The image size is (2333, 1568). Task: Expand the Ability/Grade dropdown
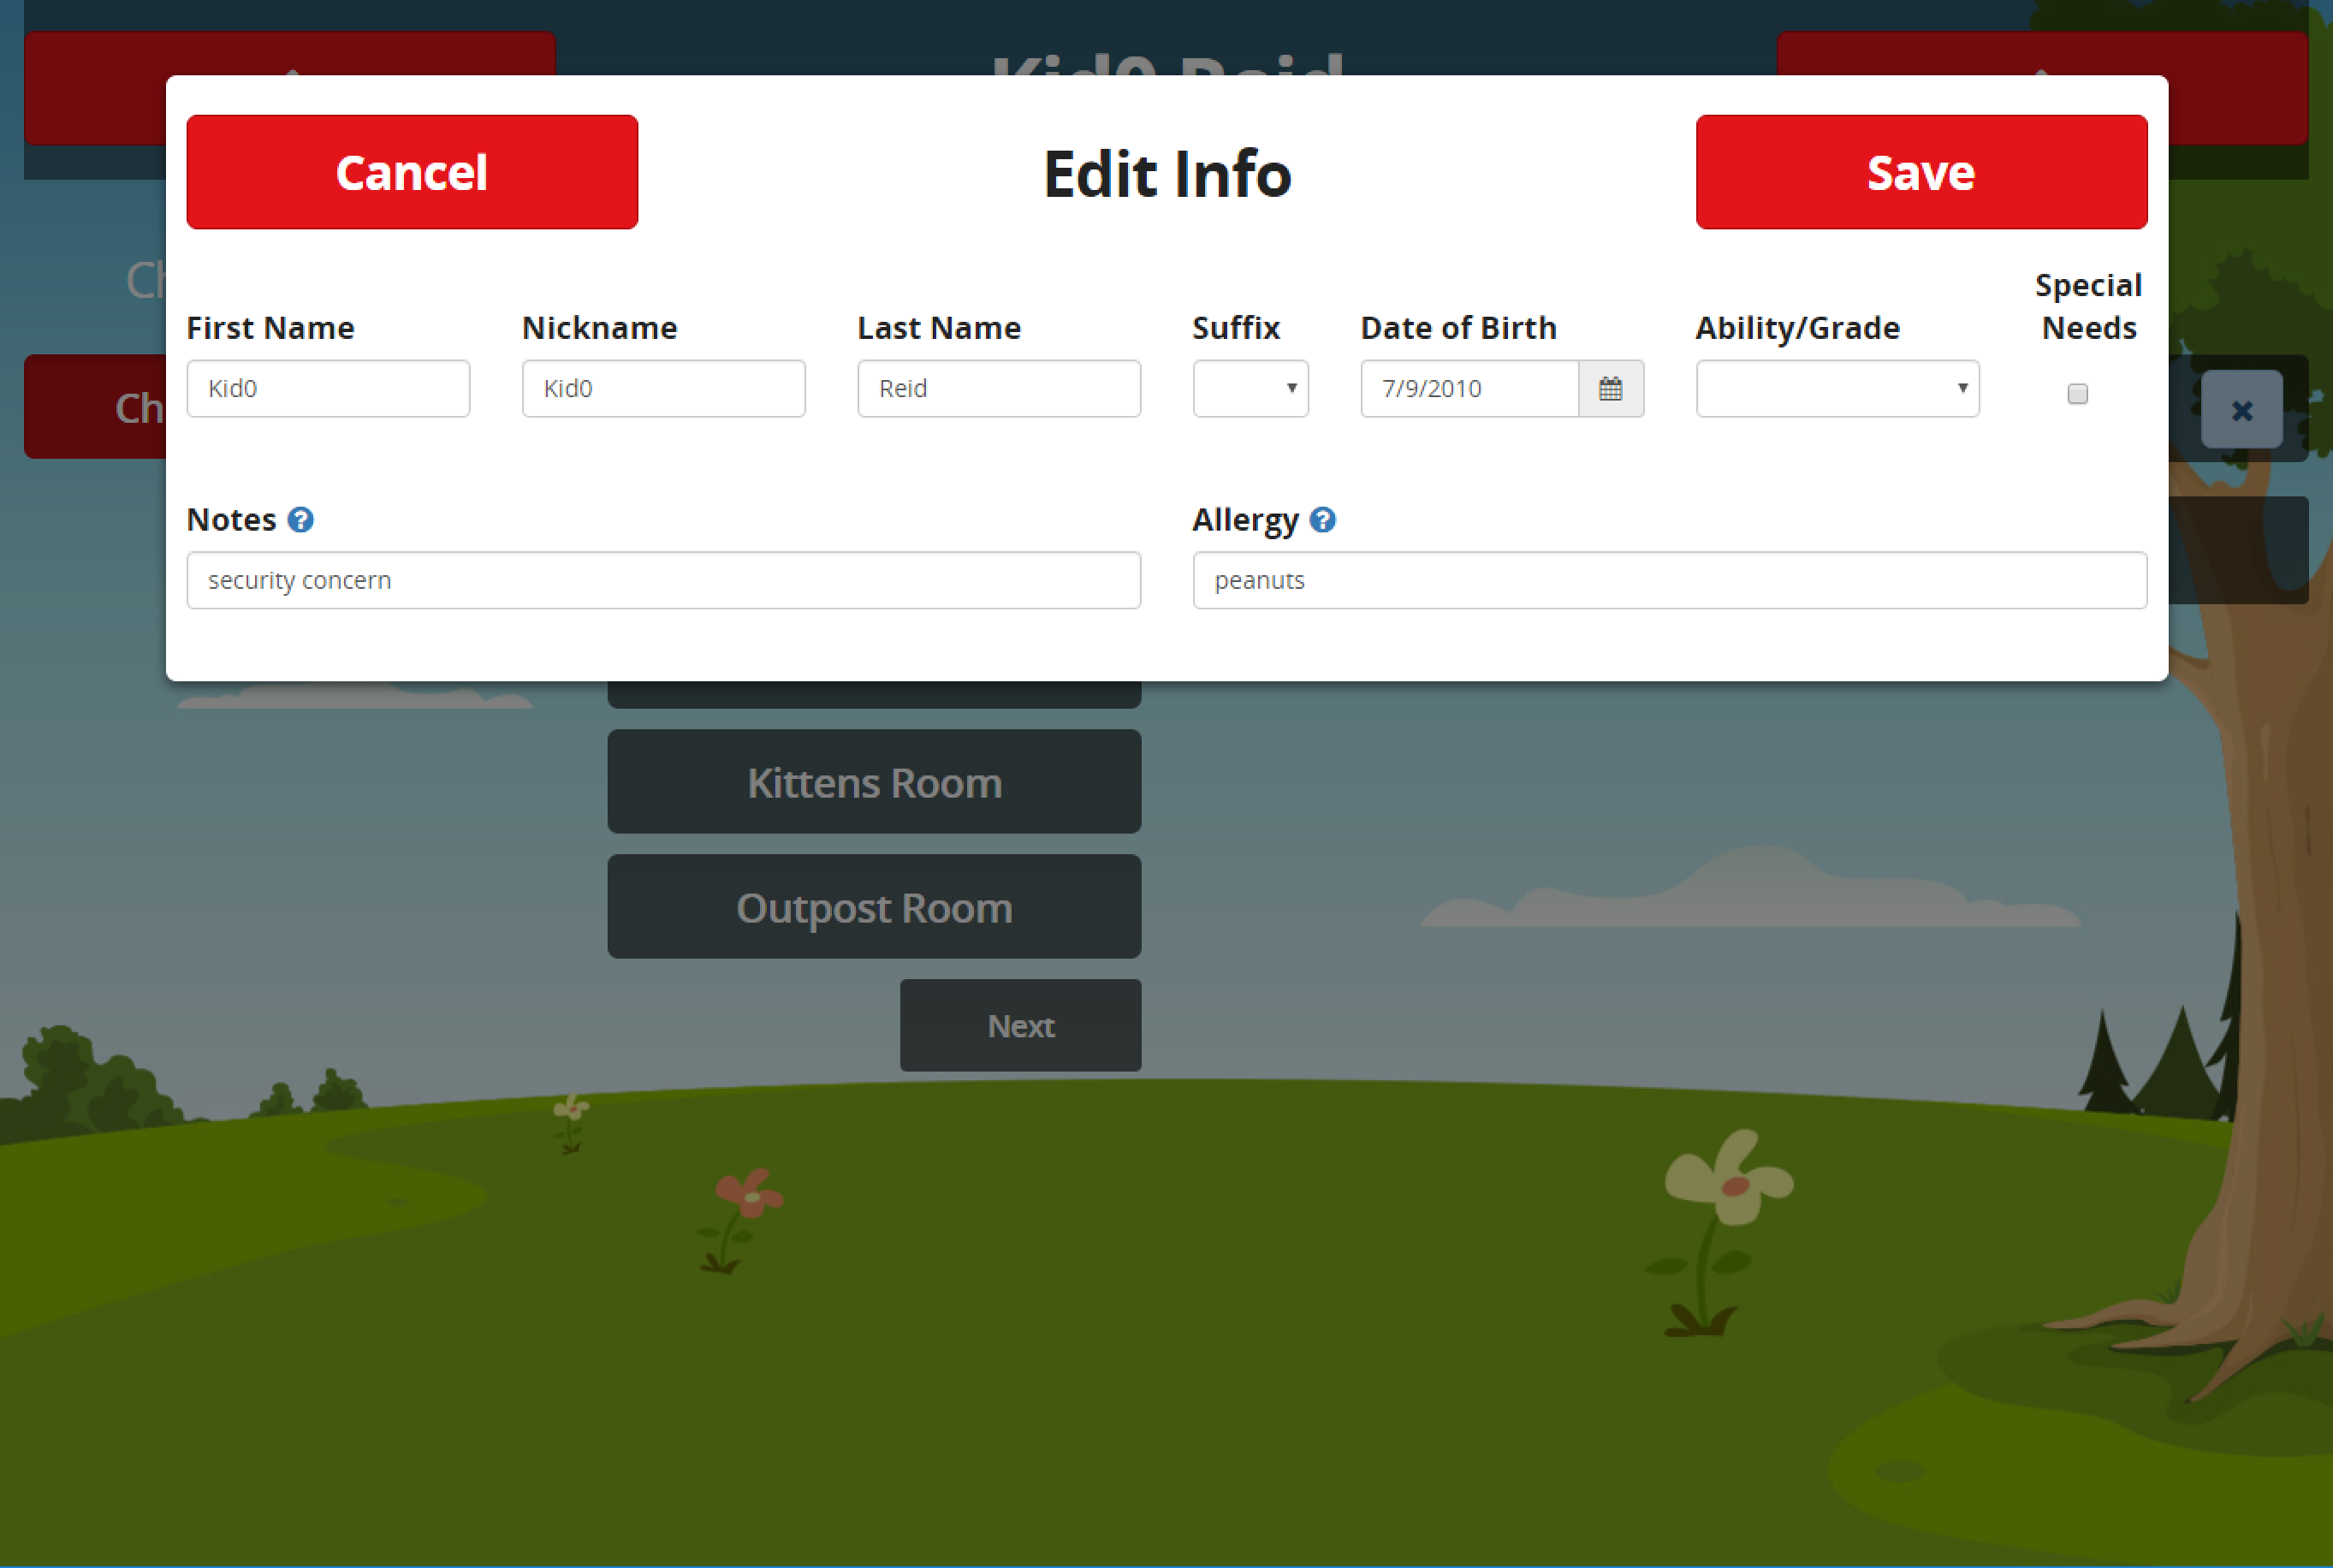1837,389
